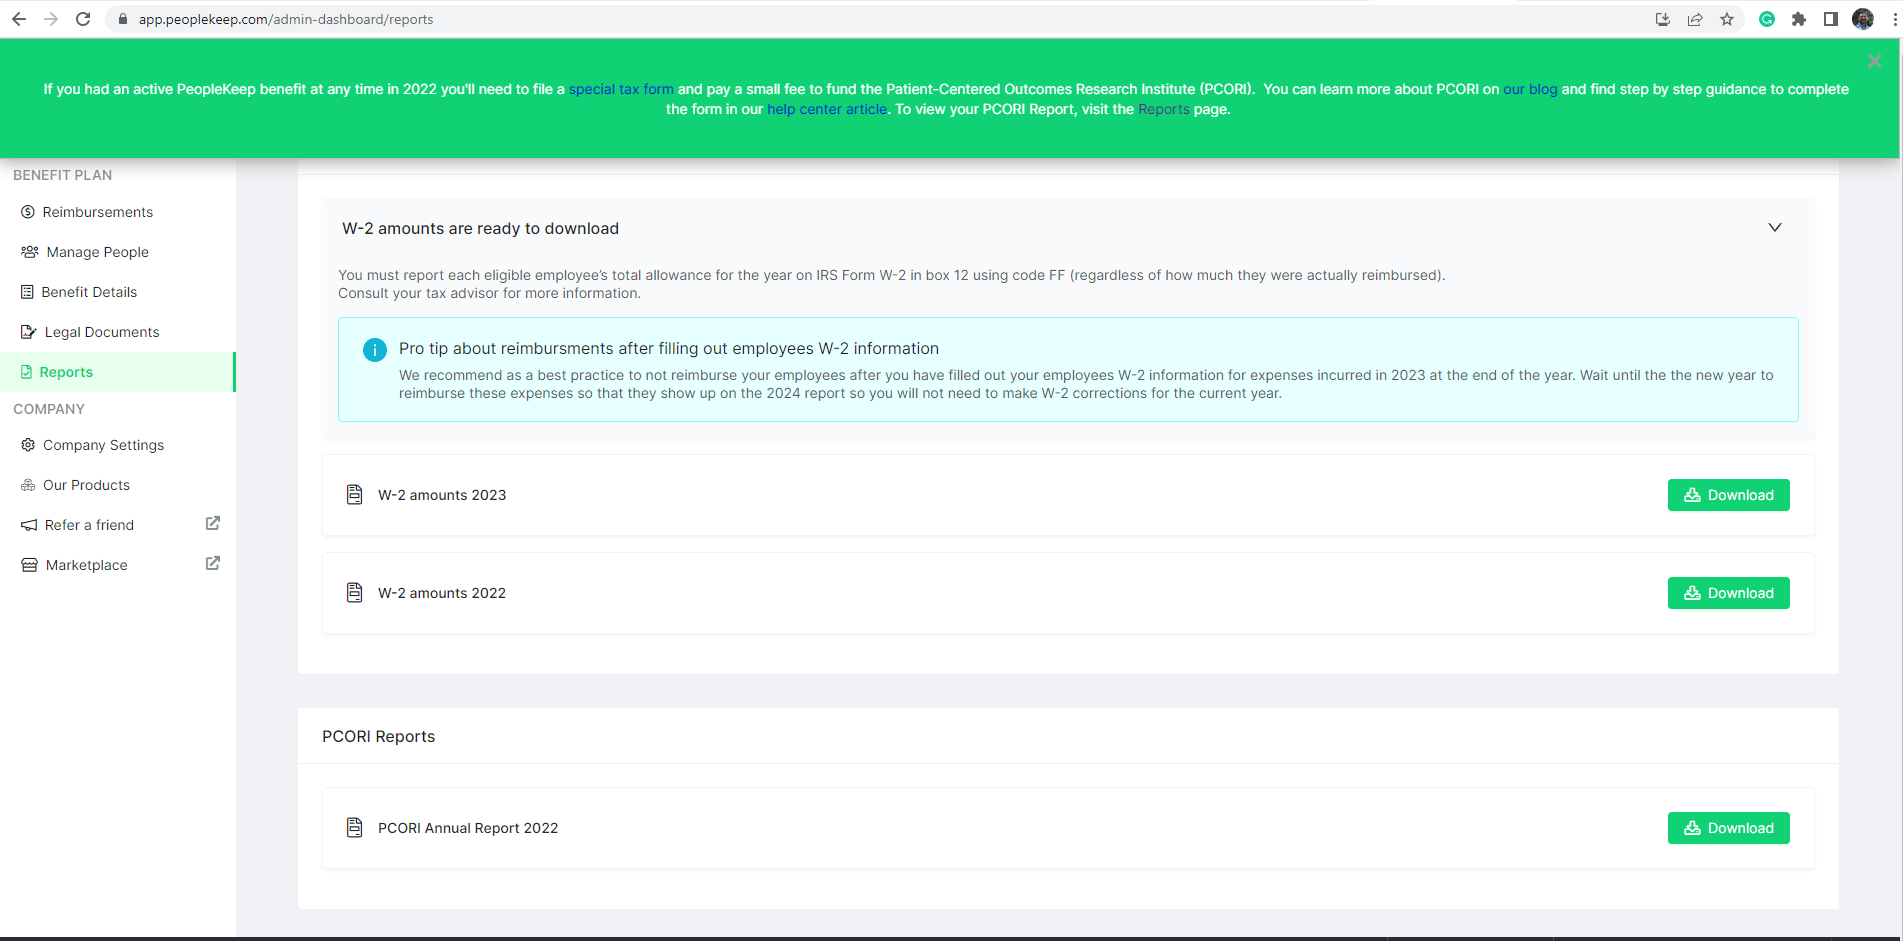Click the info icon in Pro tip box
Viewport: 1903px width, 941px height.
tap(375, 350)
